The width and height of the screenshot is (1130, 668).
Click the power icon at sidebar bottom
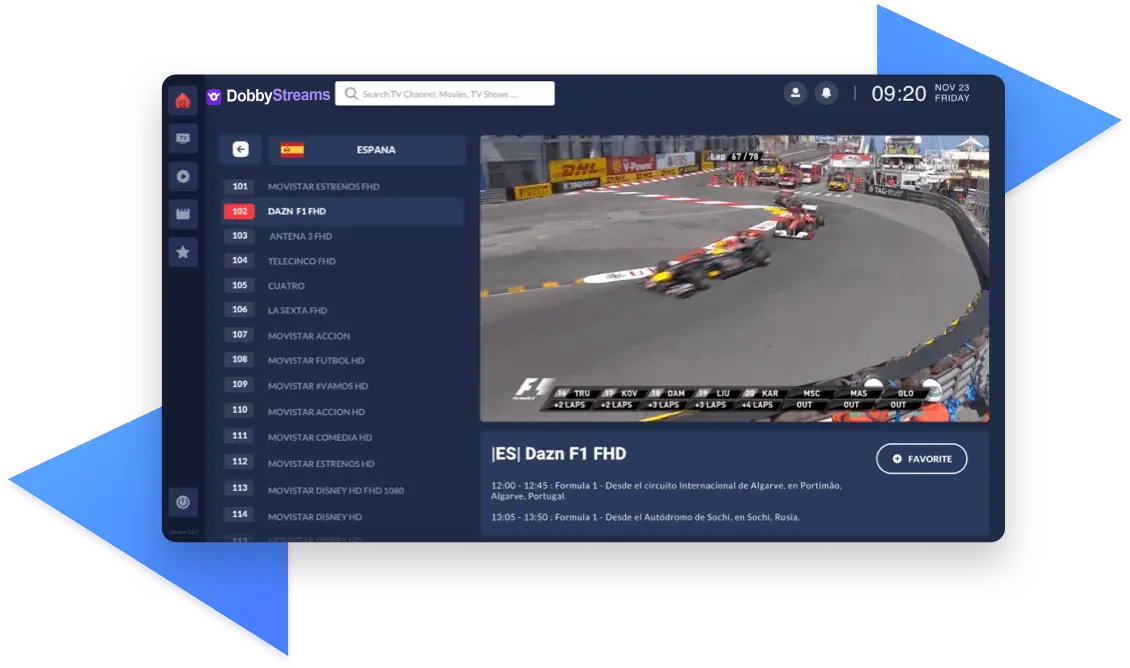(183, 502)
